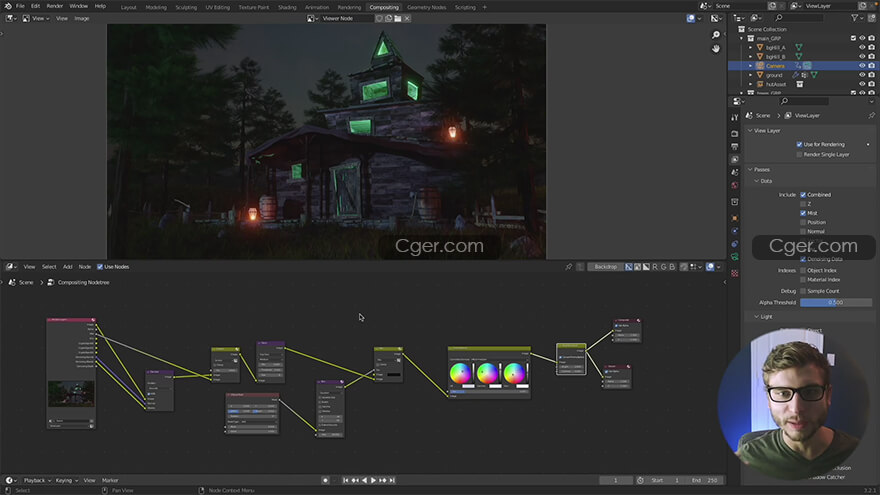Open the Playback dropdown in timeline

(37, 480)
